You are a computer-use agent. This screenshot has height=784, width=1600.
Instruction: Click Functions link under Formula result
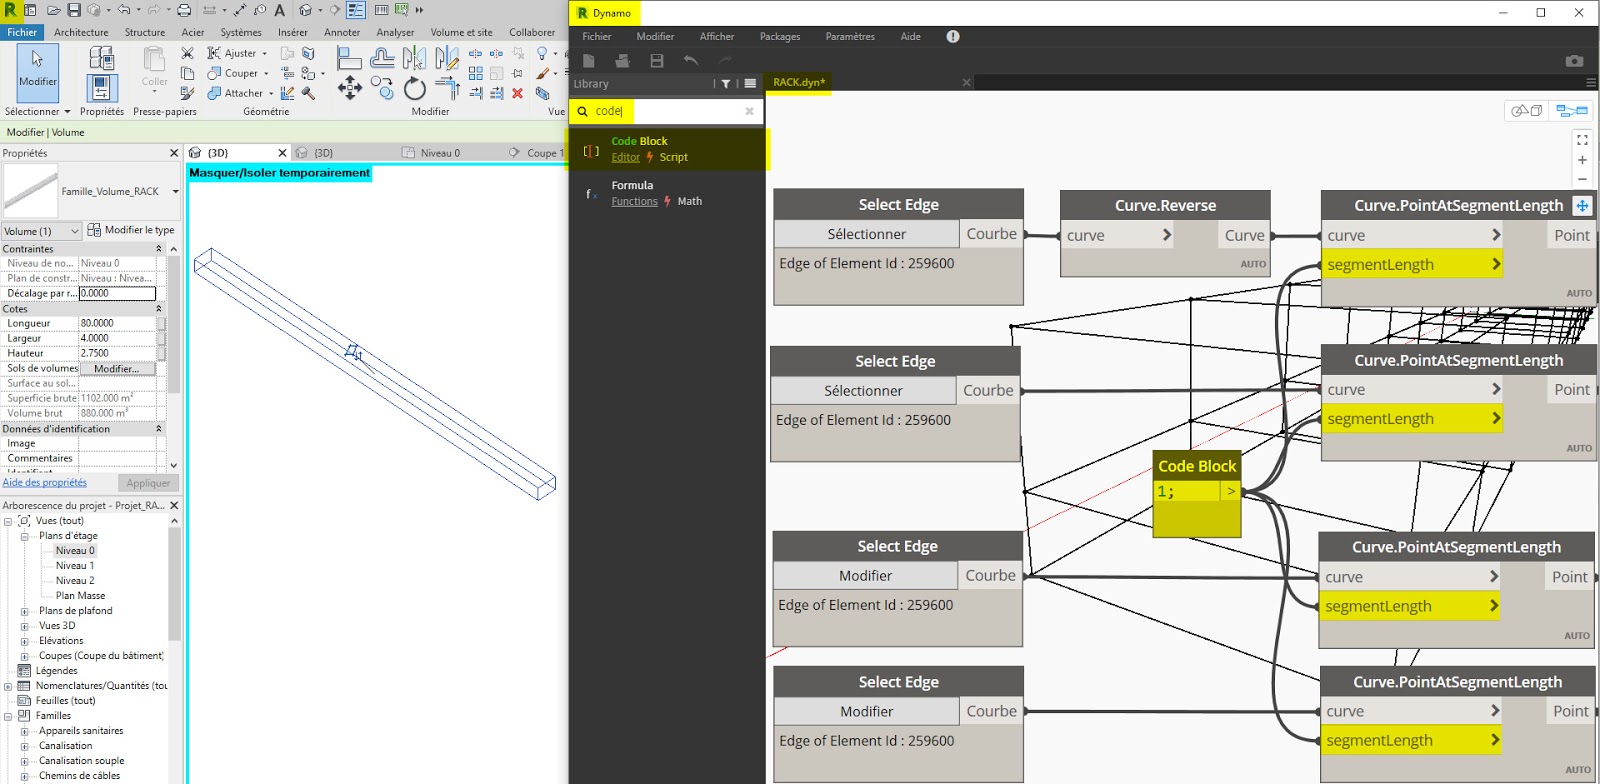(635, 202)
